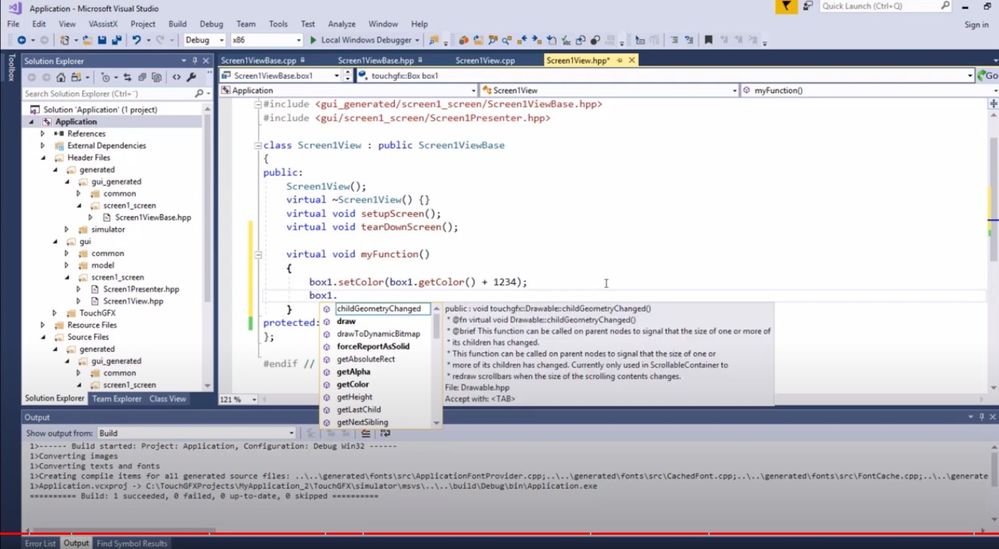Click Sync with Active Document icon
999x549 pixels.
tap(127, 77)
